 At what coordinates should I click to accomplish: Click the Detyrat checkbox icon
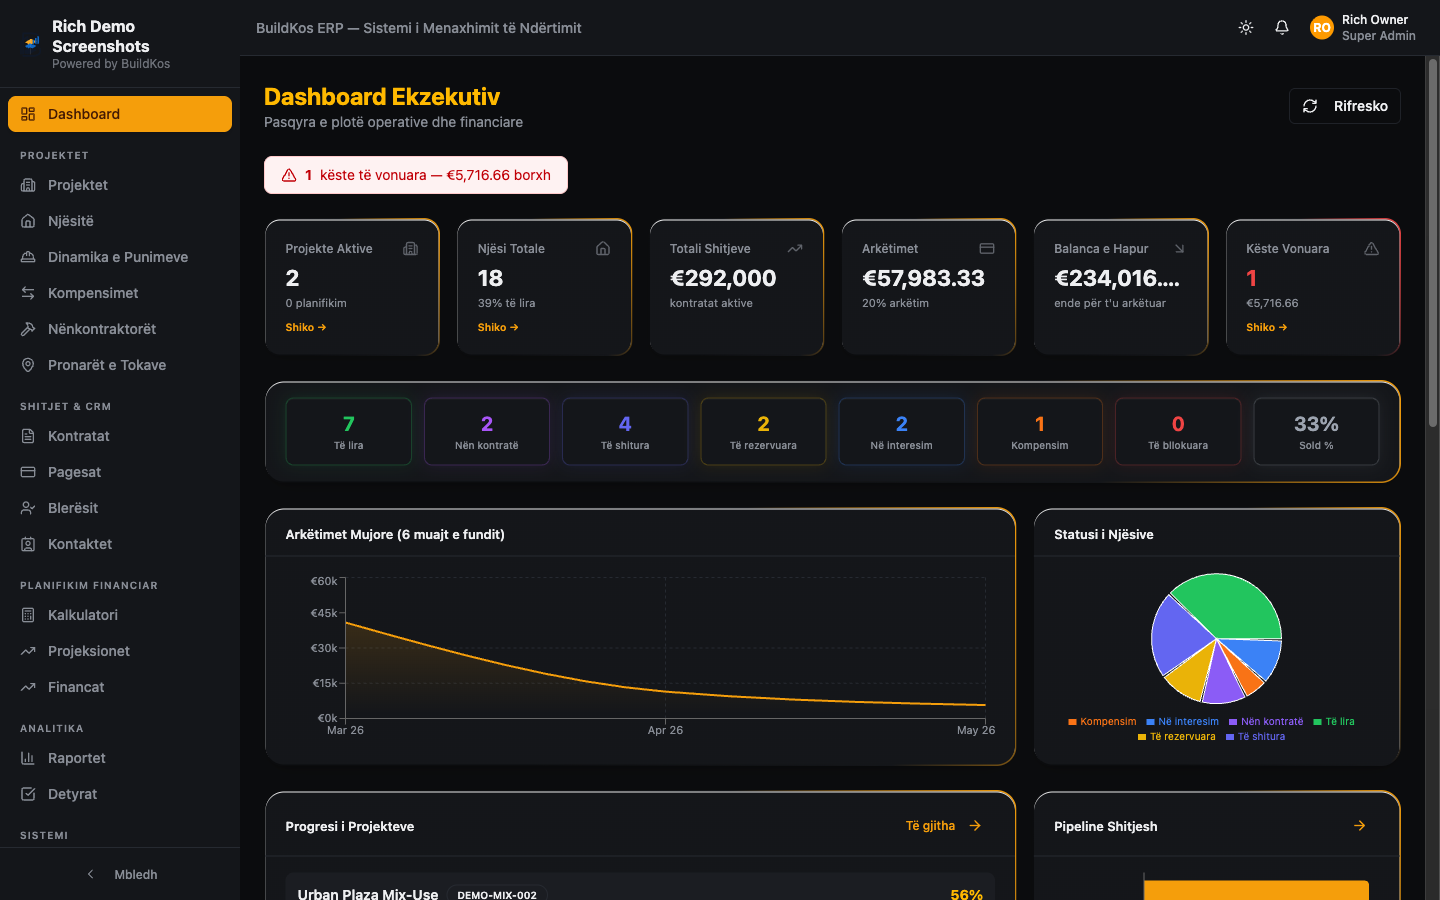coord(28,794)
